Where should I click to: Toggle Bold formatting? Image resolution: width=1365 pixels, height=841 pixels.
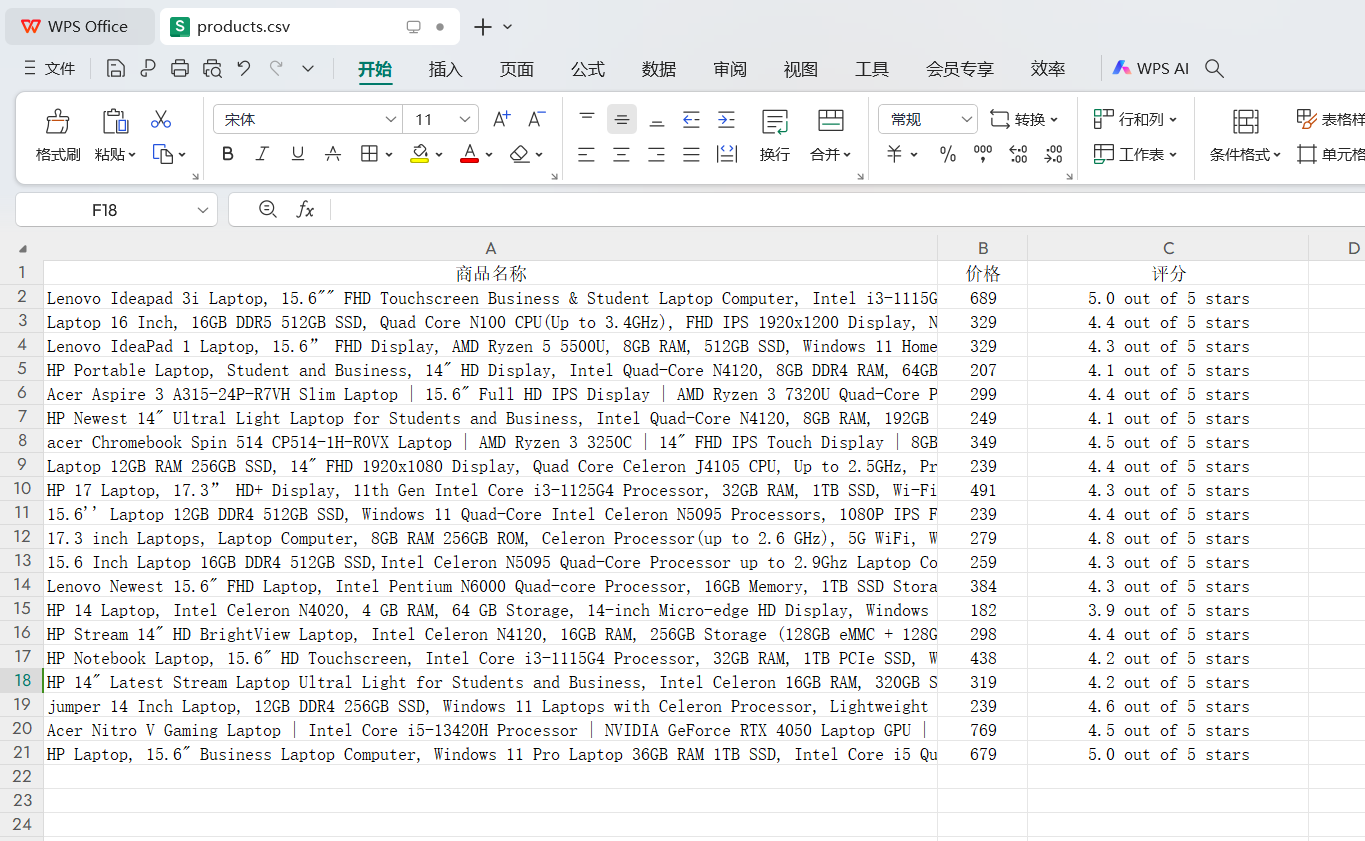[x=228, y=154]
